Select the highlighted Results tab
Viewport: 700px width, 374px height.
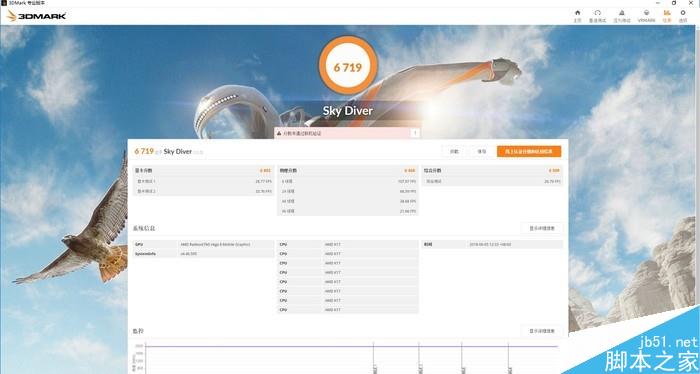(667, 16)
